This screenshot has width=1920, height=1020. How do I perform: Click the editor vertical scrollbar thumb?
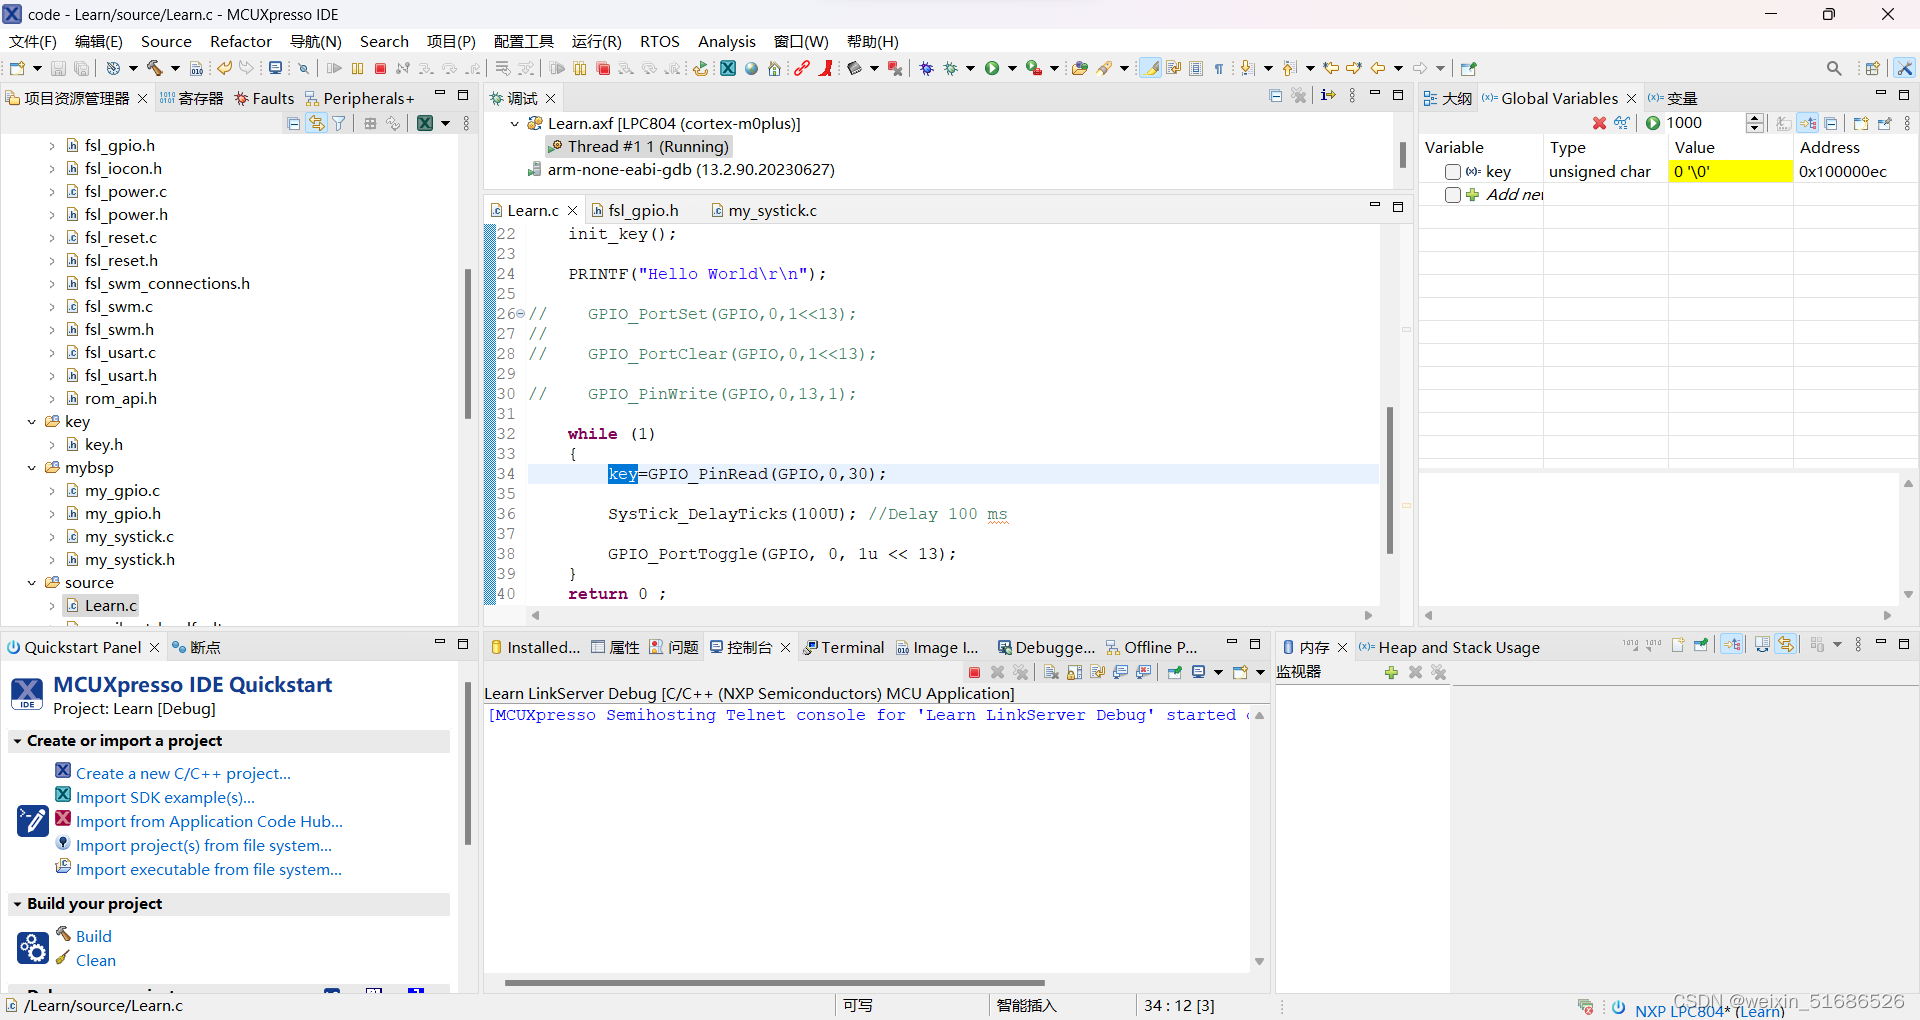click(1390, 480)
